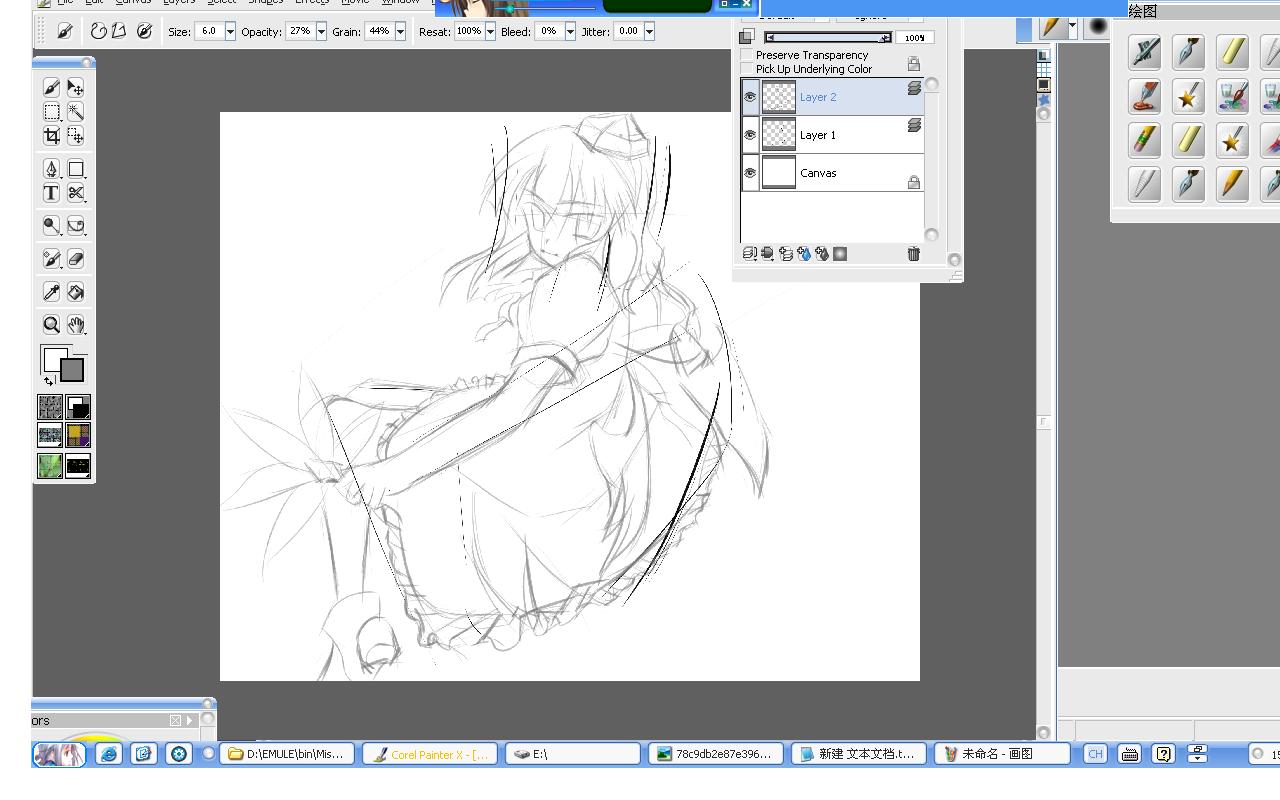Hide Layer 1 using its eye icon
This screenshot has width=1280, height=800.
(x=750, y=135)
